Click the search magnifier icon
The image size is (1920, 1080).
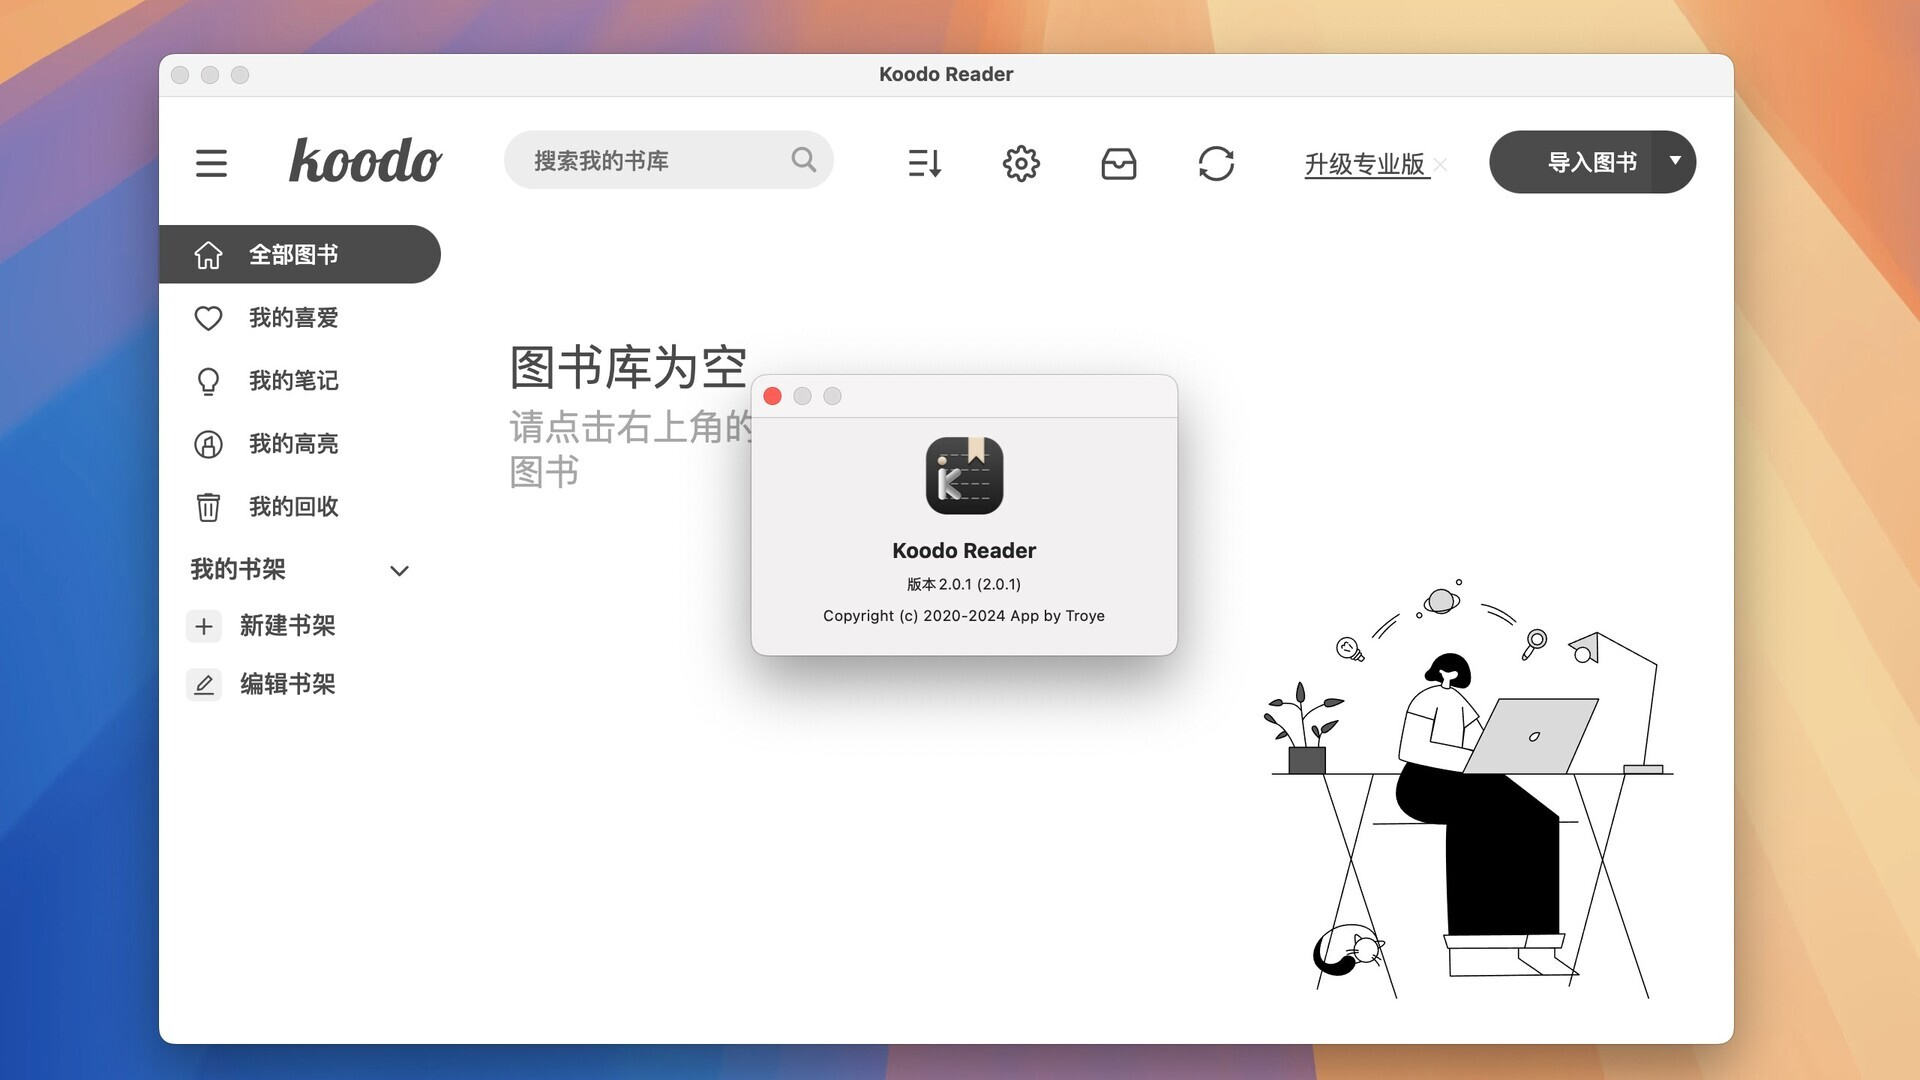pyautogui.click(x=803, y=160)
